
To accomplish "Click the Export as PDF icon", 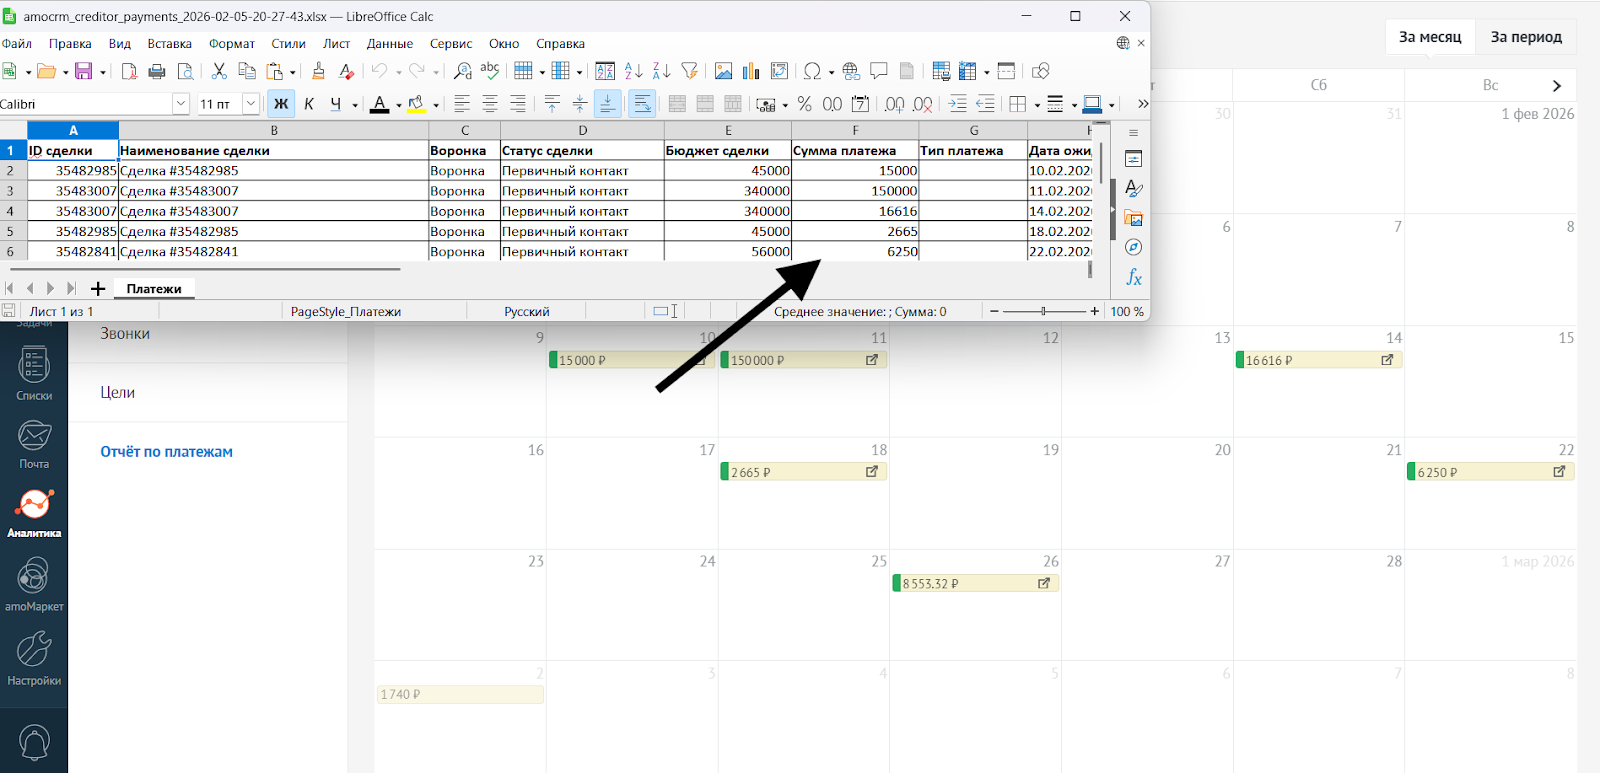I will 129,71.
